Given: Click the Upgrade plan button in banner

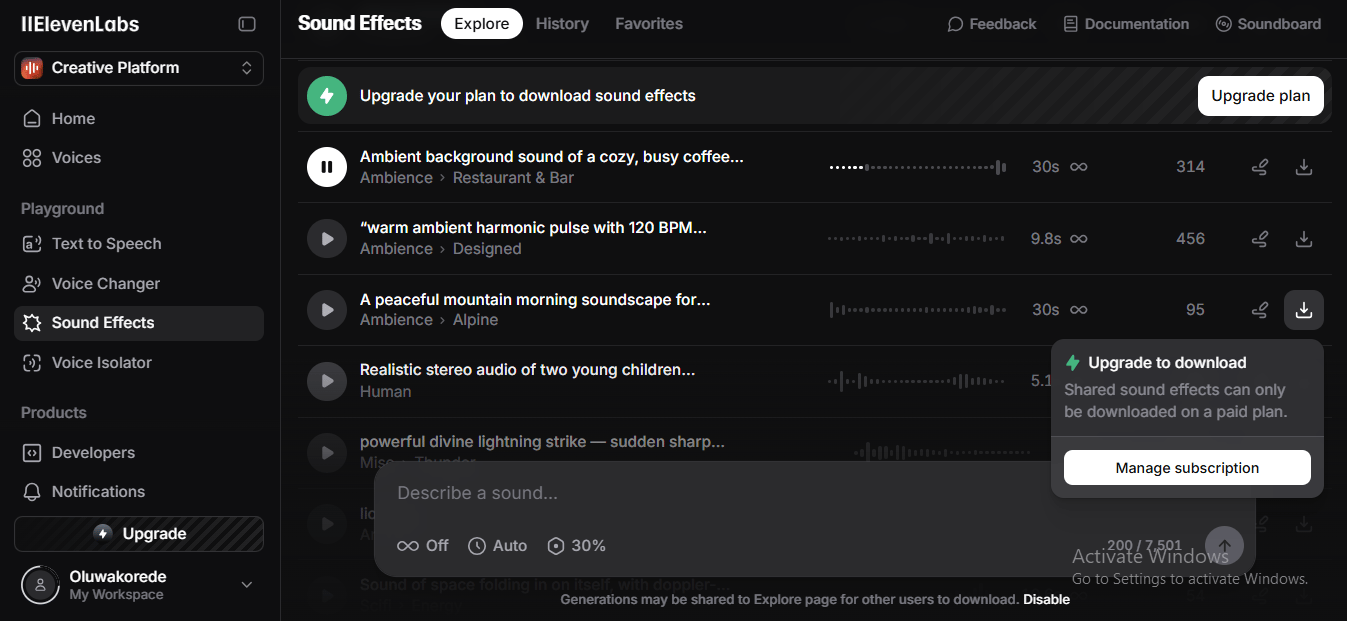Looking at the screenshot, I should [x=1260, y=96].
